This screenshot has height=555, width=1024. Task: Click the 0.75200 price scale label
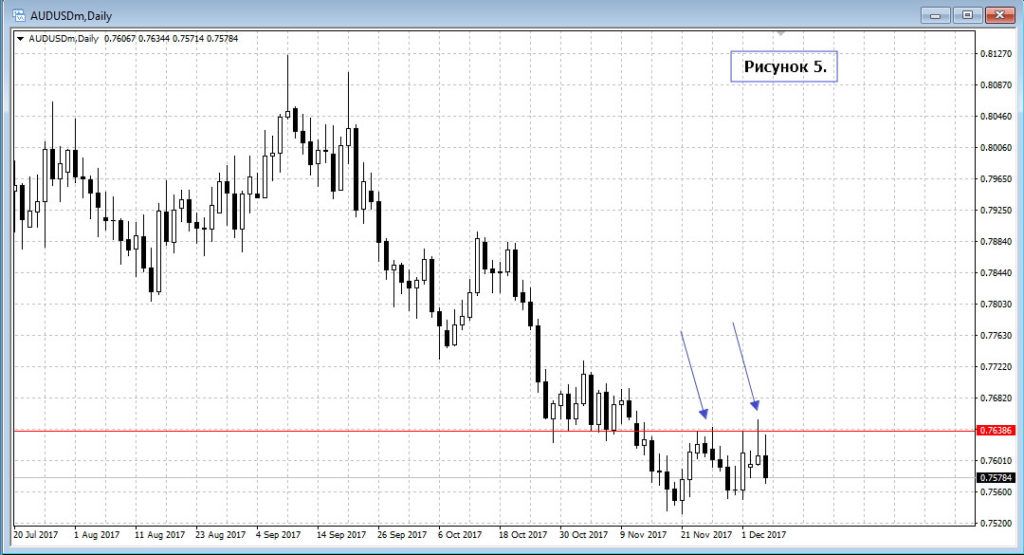995,523
